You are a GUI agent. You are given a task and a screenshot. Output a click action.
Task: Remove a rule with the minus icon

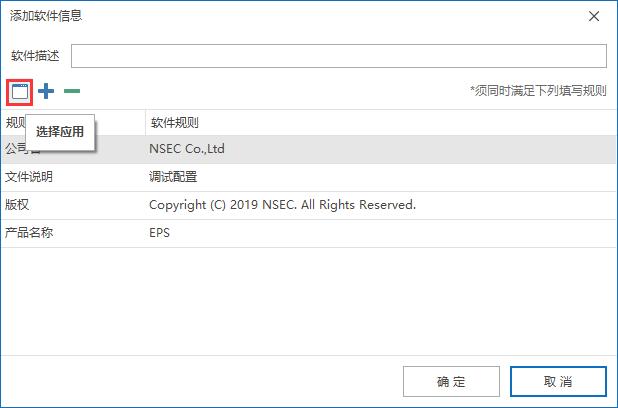72,91
